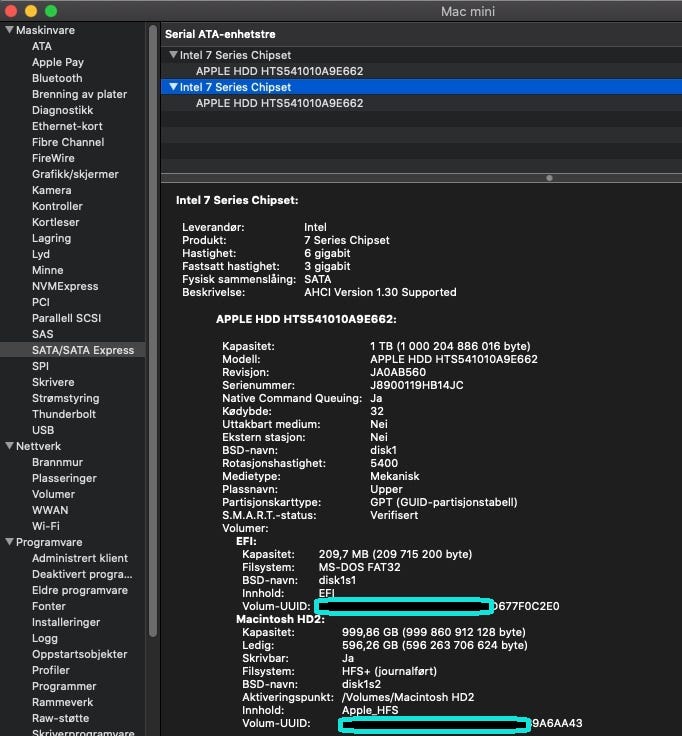This screenshot has height=736, width=682.
Task: Select the first APPLE HDD HTS541010A9E662 entry
Action: click(x=279, y=71)
